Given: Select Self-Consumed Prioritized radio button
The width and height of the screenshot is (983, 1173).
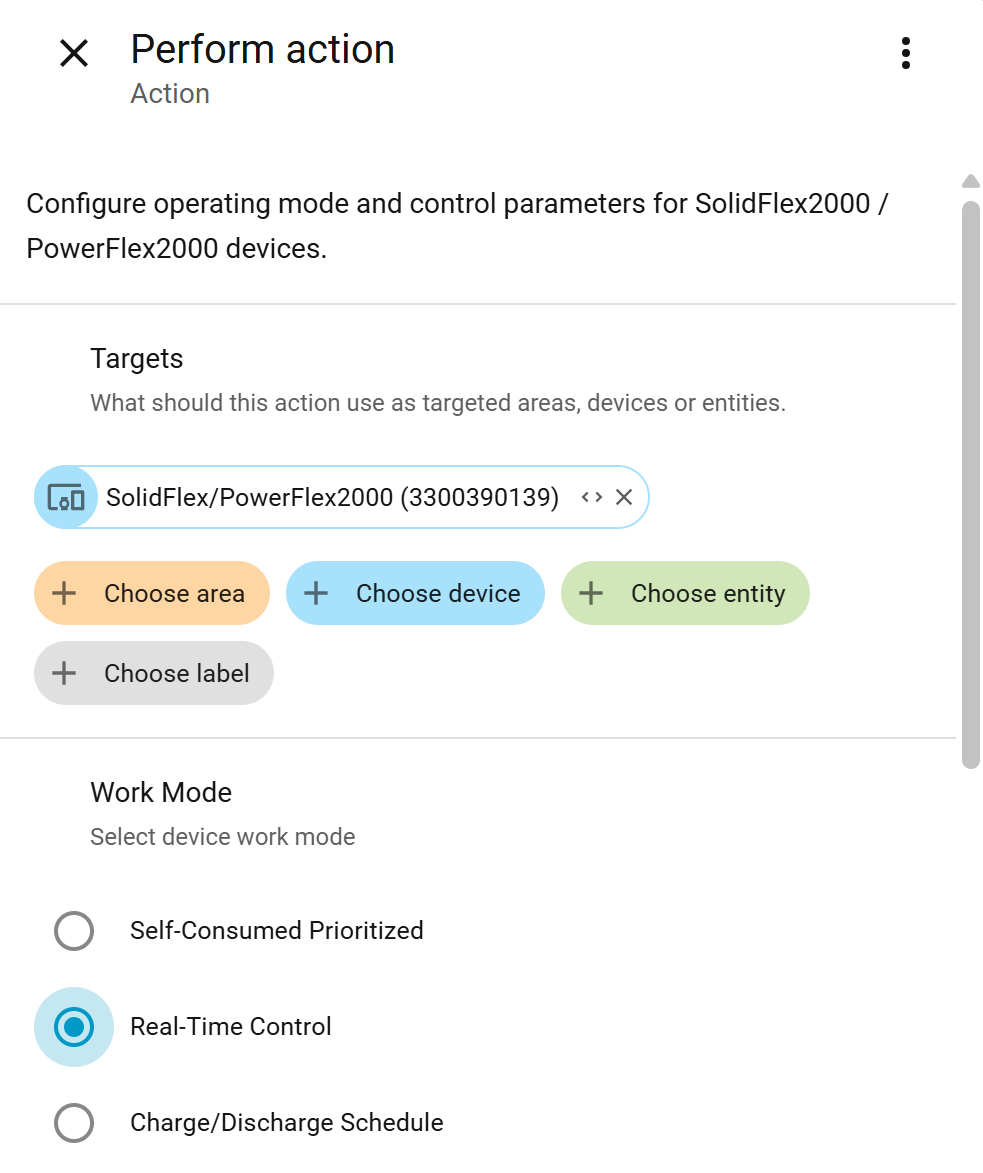Looking at the screenshot, I should (x=74, y=931).
